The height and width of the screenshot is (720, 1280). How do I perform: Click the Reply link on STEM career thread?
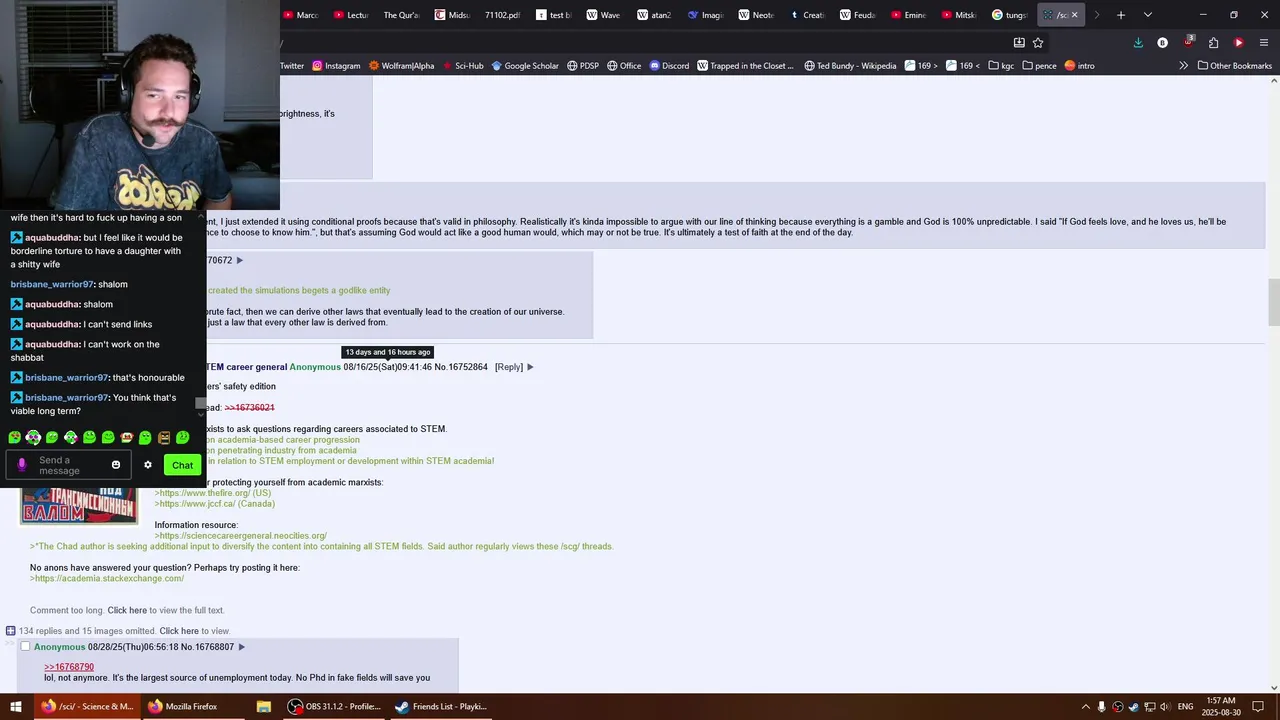point(509,367)
